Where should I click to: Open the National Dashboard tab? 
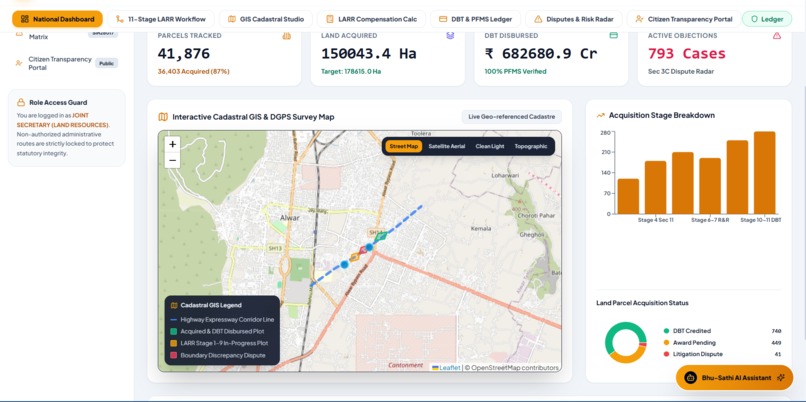point(58,19)
